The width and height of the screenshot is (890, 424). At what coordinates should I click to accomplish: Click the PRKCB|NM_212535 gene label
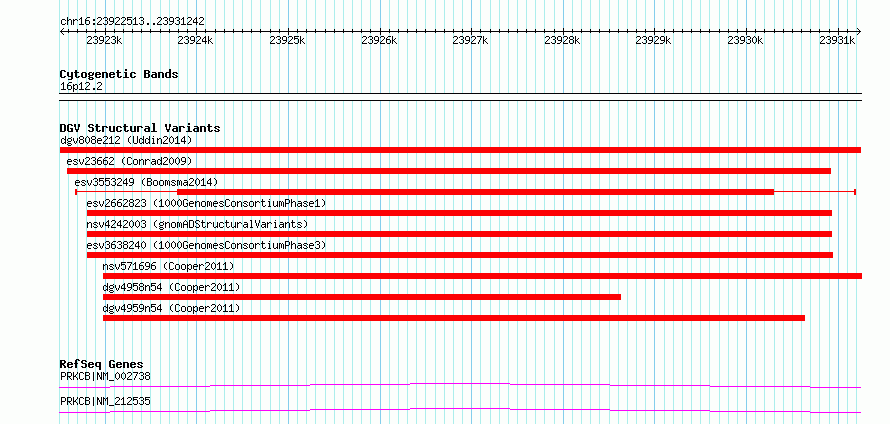point(105,402)
